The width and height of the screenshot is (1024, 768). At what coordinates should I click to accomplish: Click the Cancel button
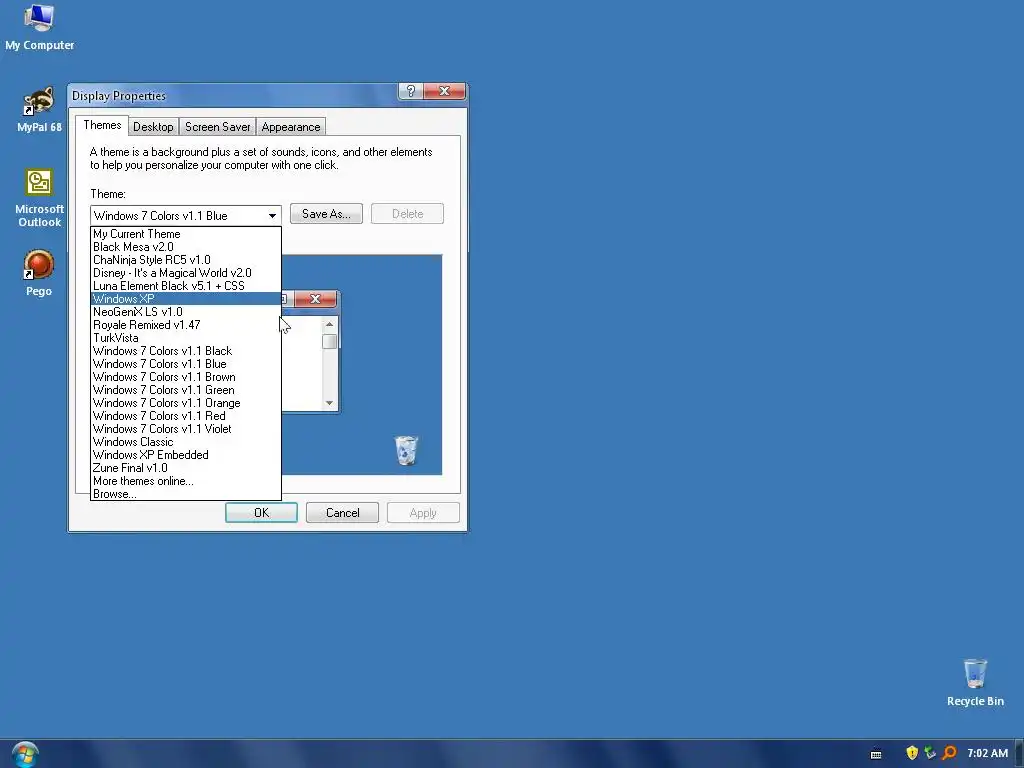pos(342,513)
